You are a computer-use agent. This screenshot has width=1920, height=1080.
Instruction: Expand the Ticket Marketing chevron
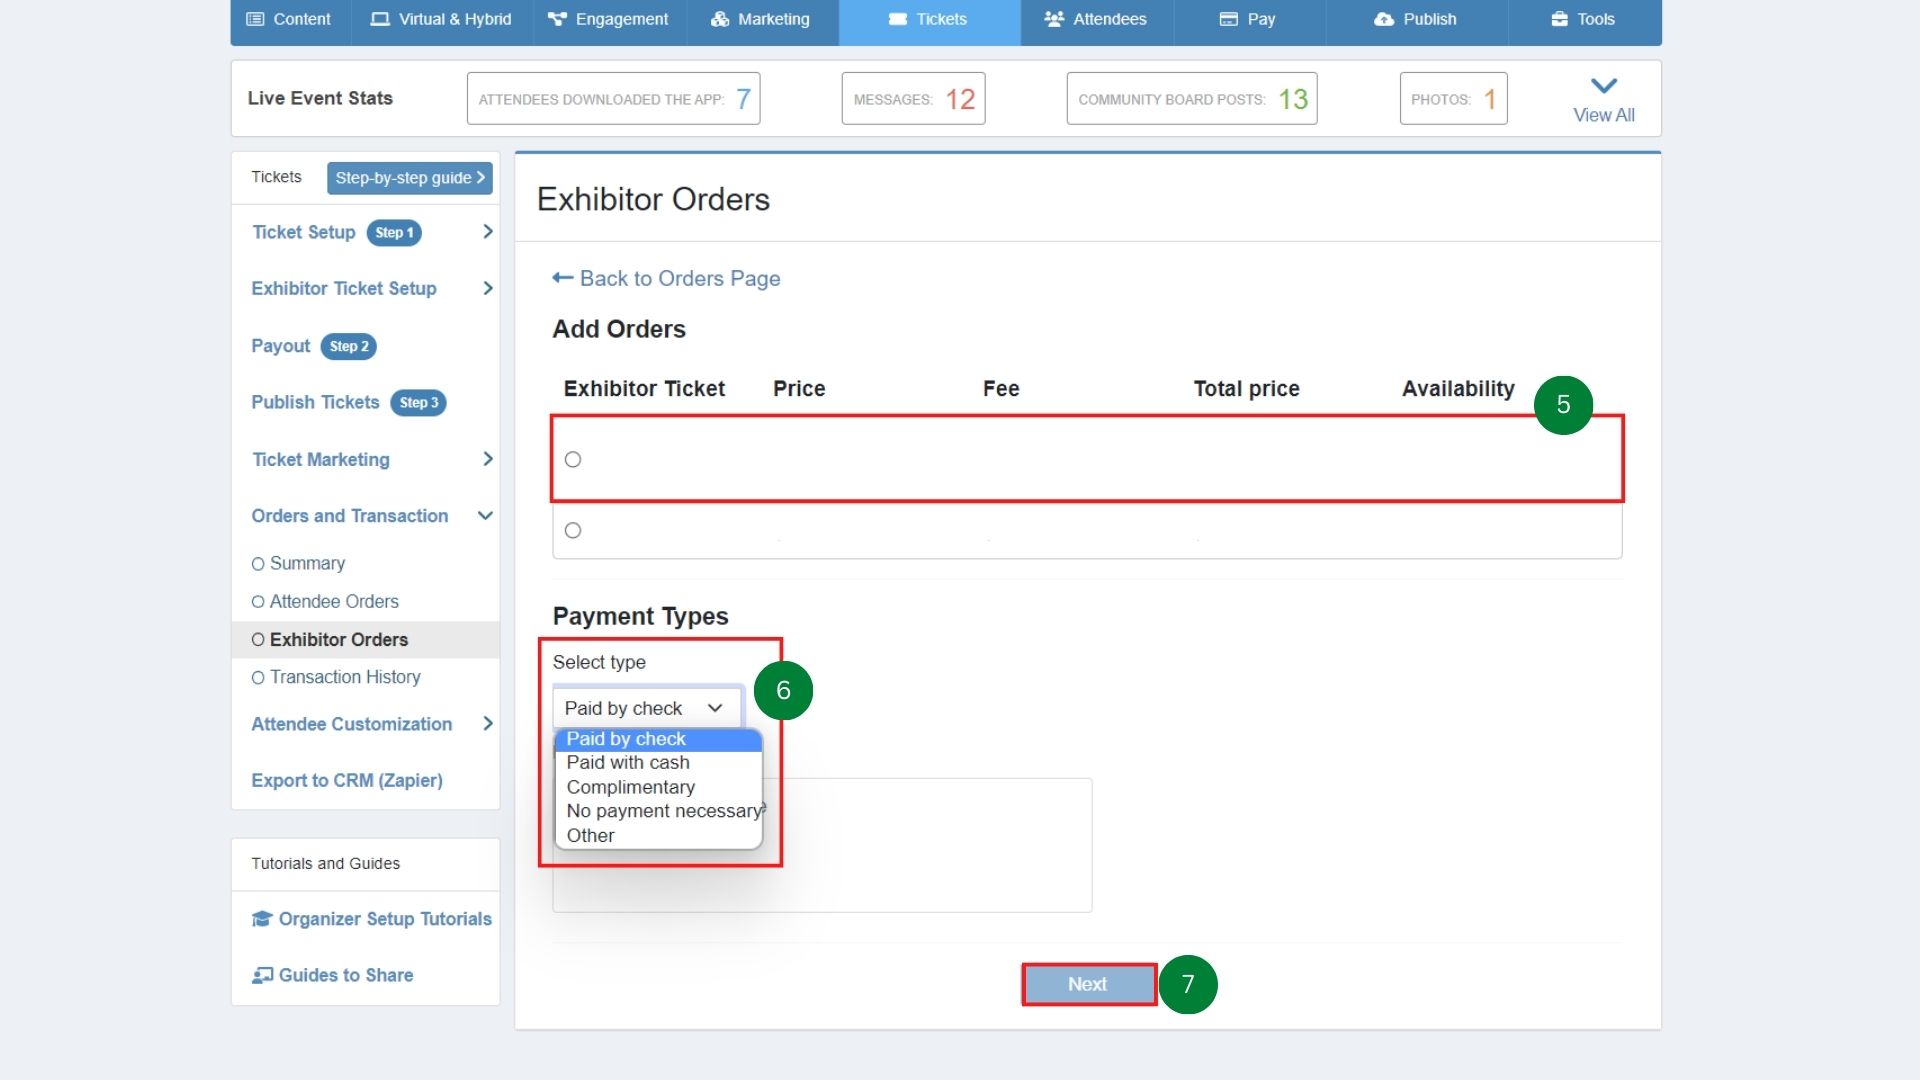pyautogui.click(x=488, y=459)
